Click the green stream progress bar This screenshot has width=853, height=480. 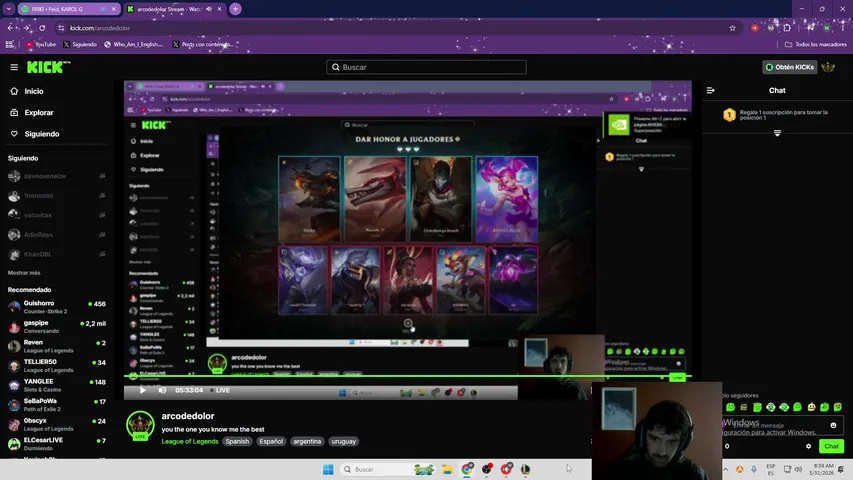pos(407,376)
